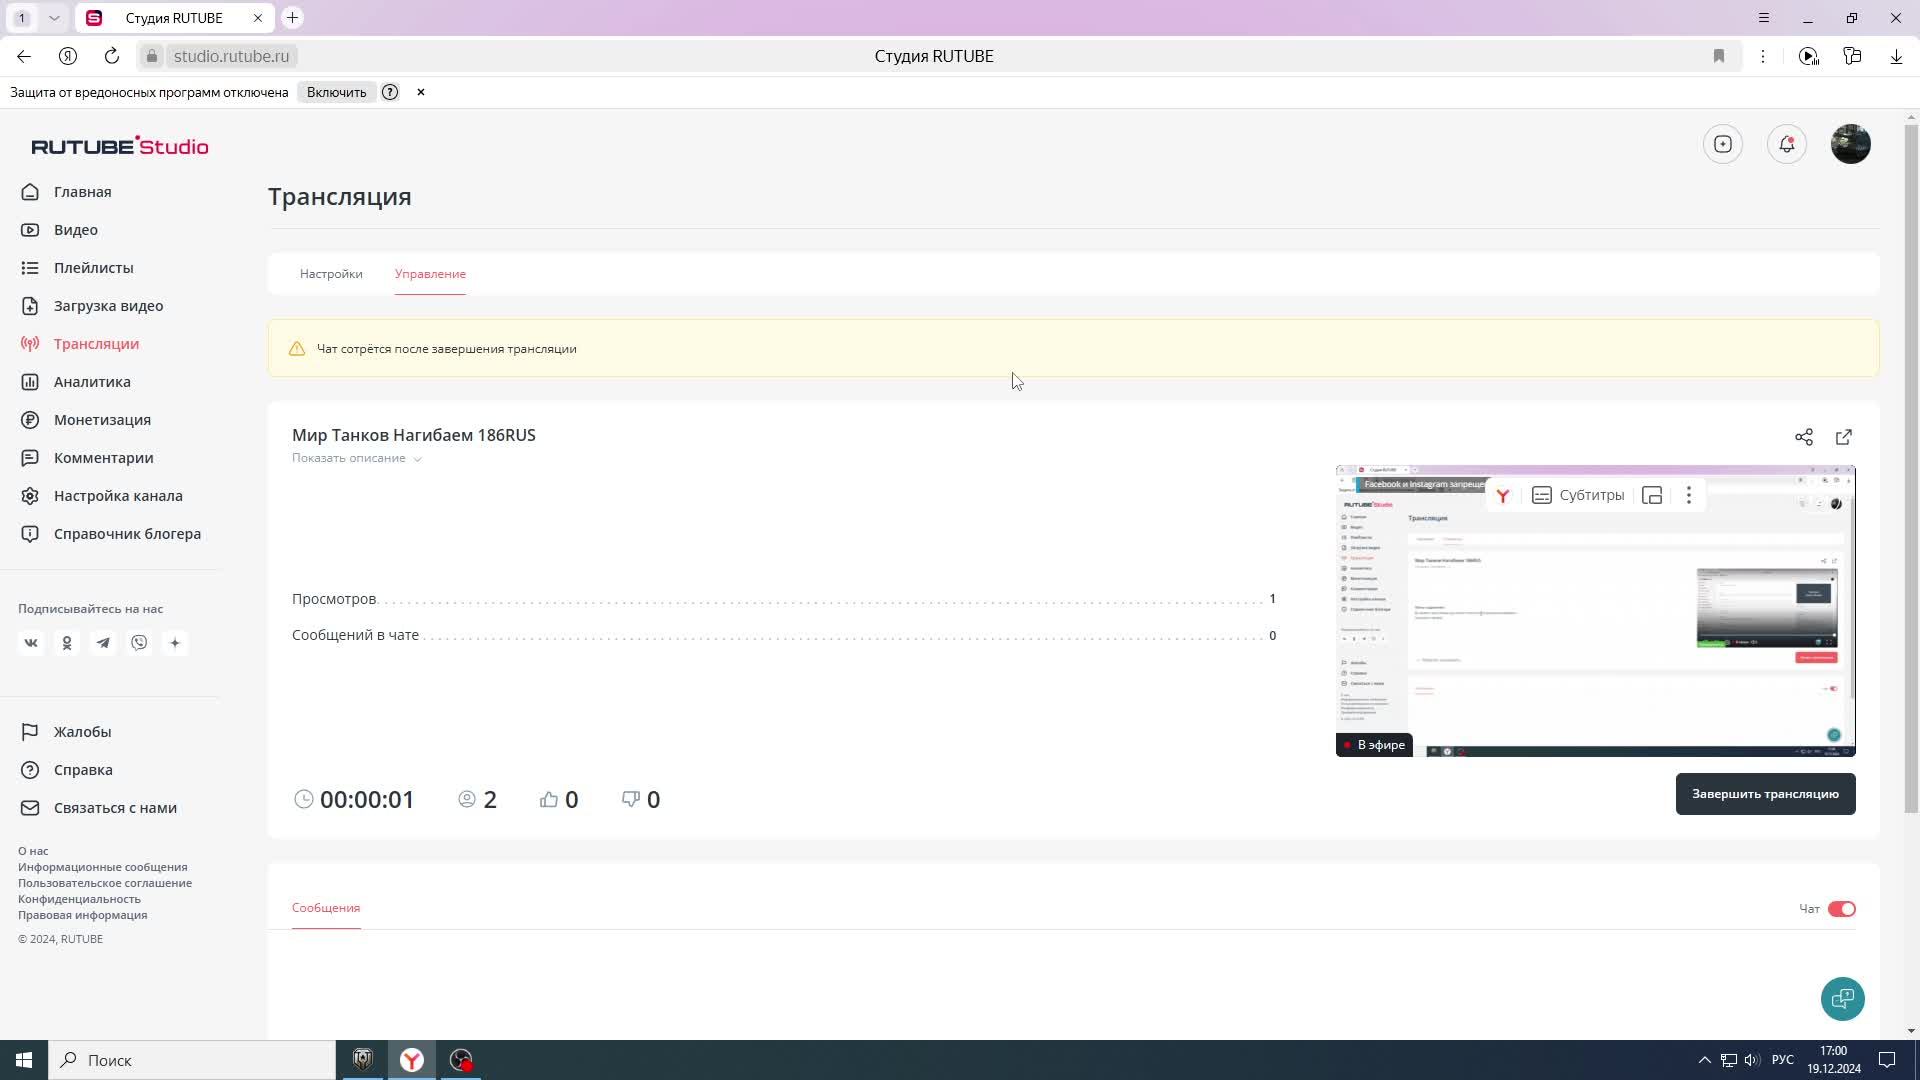Click the add video plus icon in header

click(1723, 144)
